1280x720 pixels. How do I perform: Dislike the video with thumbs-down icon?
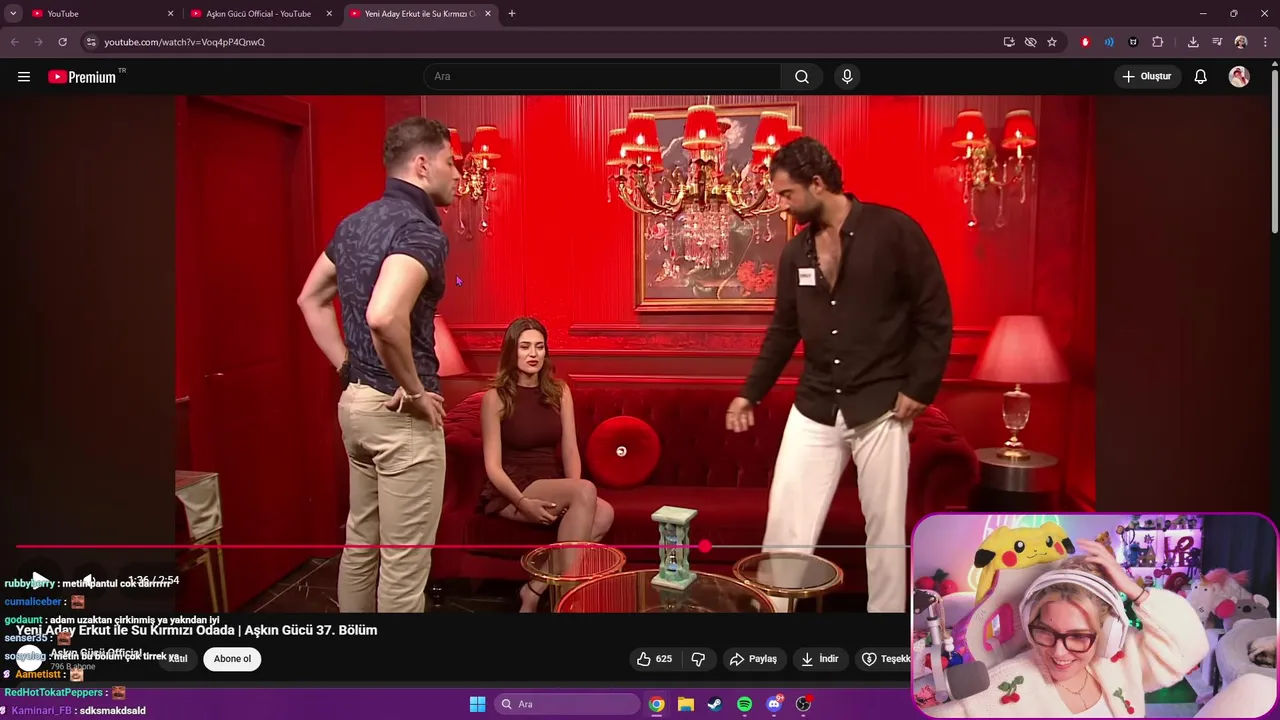tap(699, 659)
